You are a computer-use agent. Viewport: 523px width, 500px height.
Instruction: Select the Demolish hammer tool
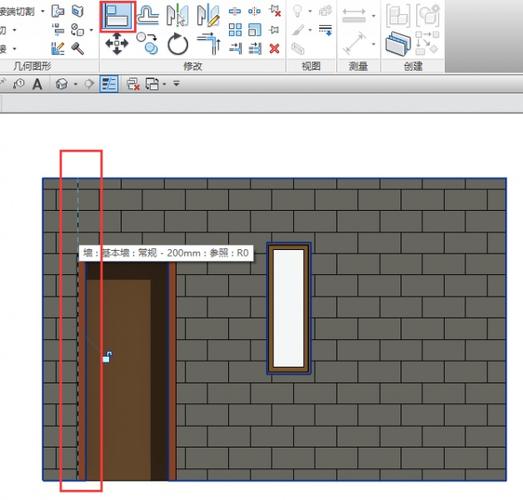point(78,49)
